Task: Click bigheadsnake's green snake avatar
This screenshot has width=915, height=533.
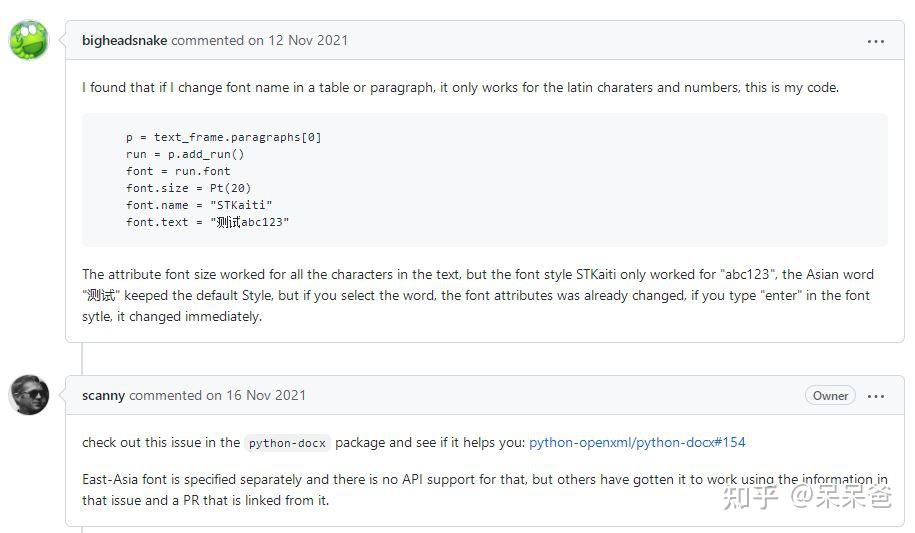Action: (x=28, y=41)
